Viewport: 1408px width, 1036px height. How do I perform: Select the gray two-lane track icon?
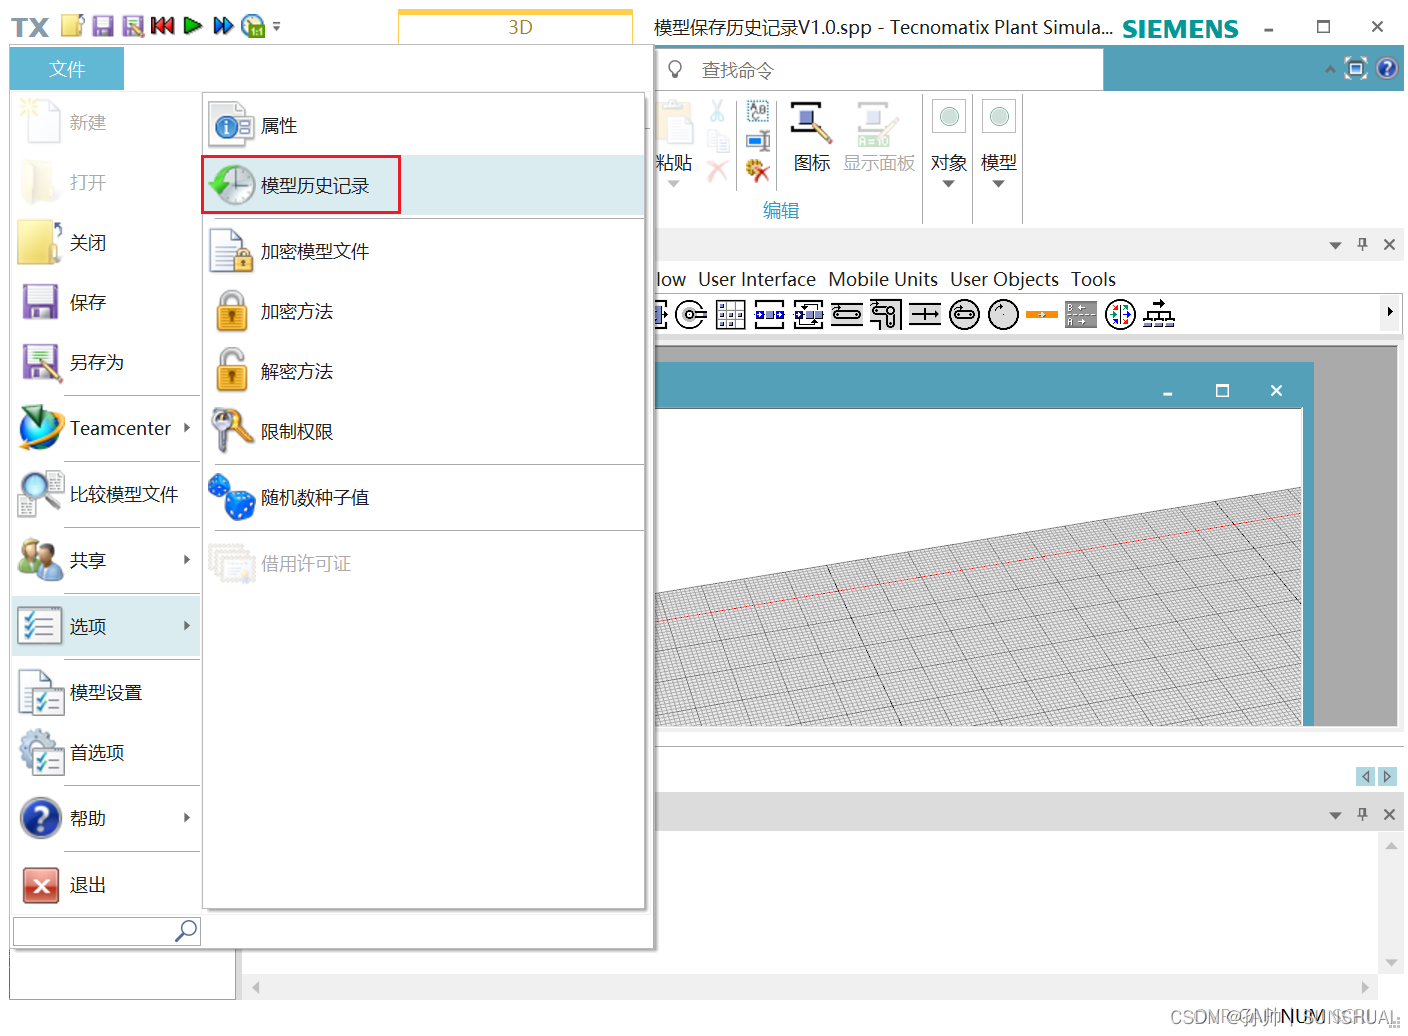(x=1081, y=315)
